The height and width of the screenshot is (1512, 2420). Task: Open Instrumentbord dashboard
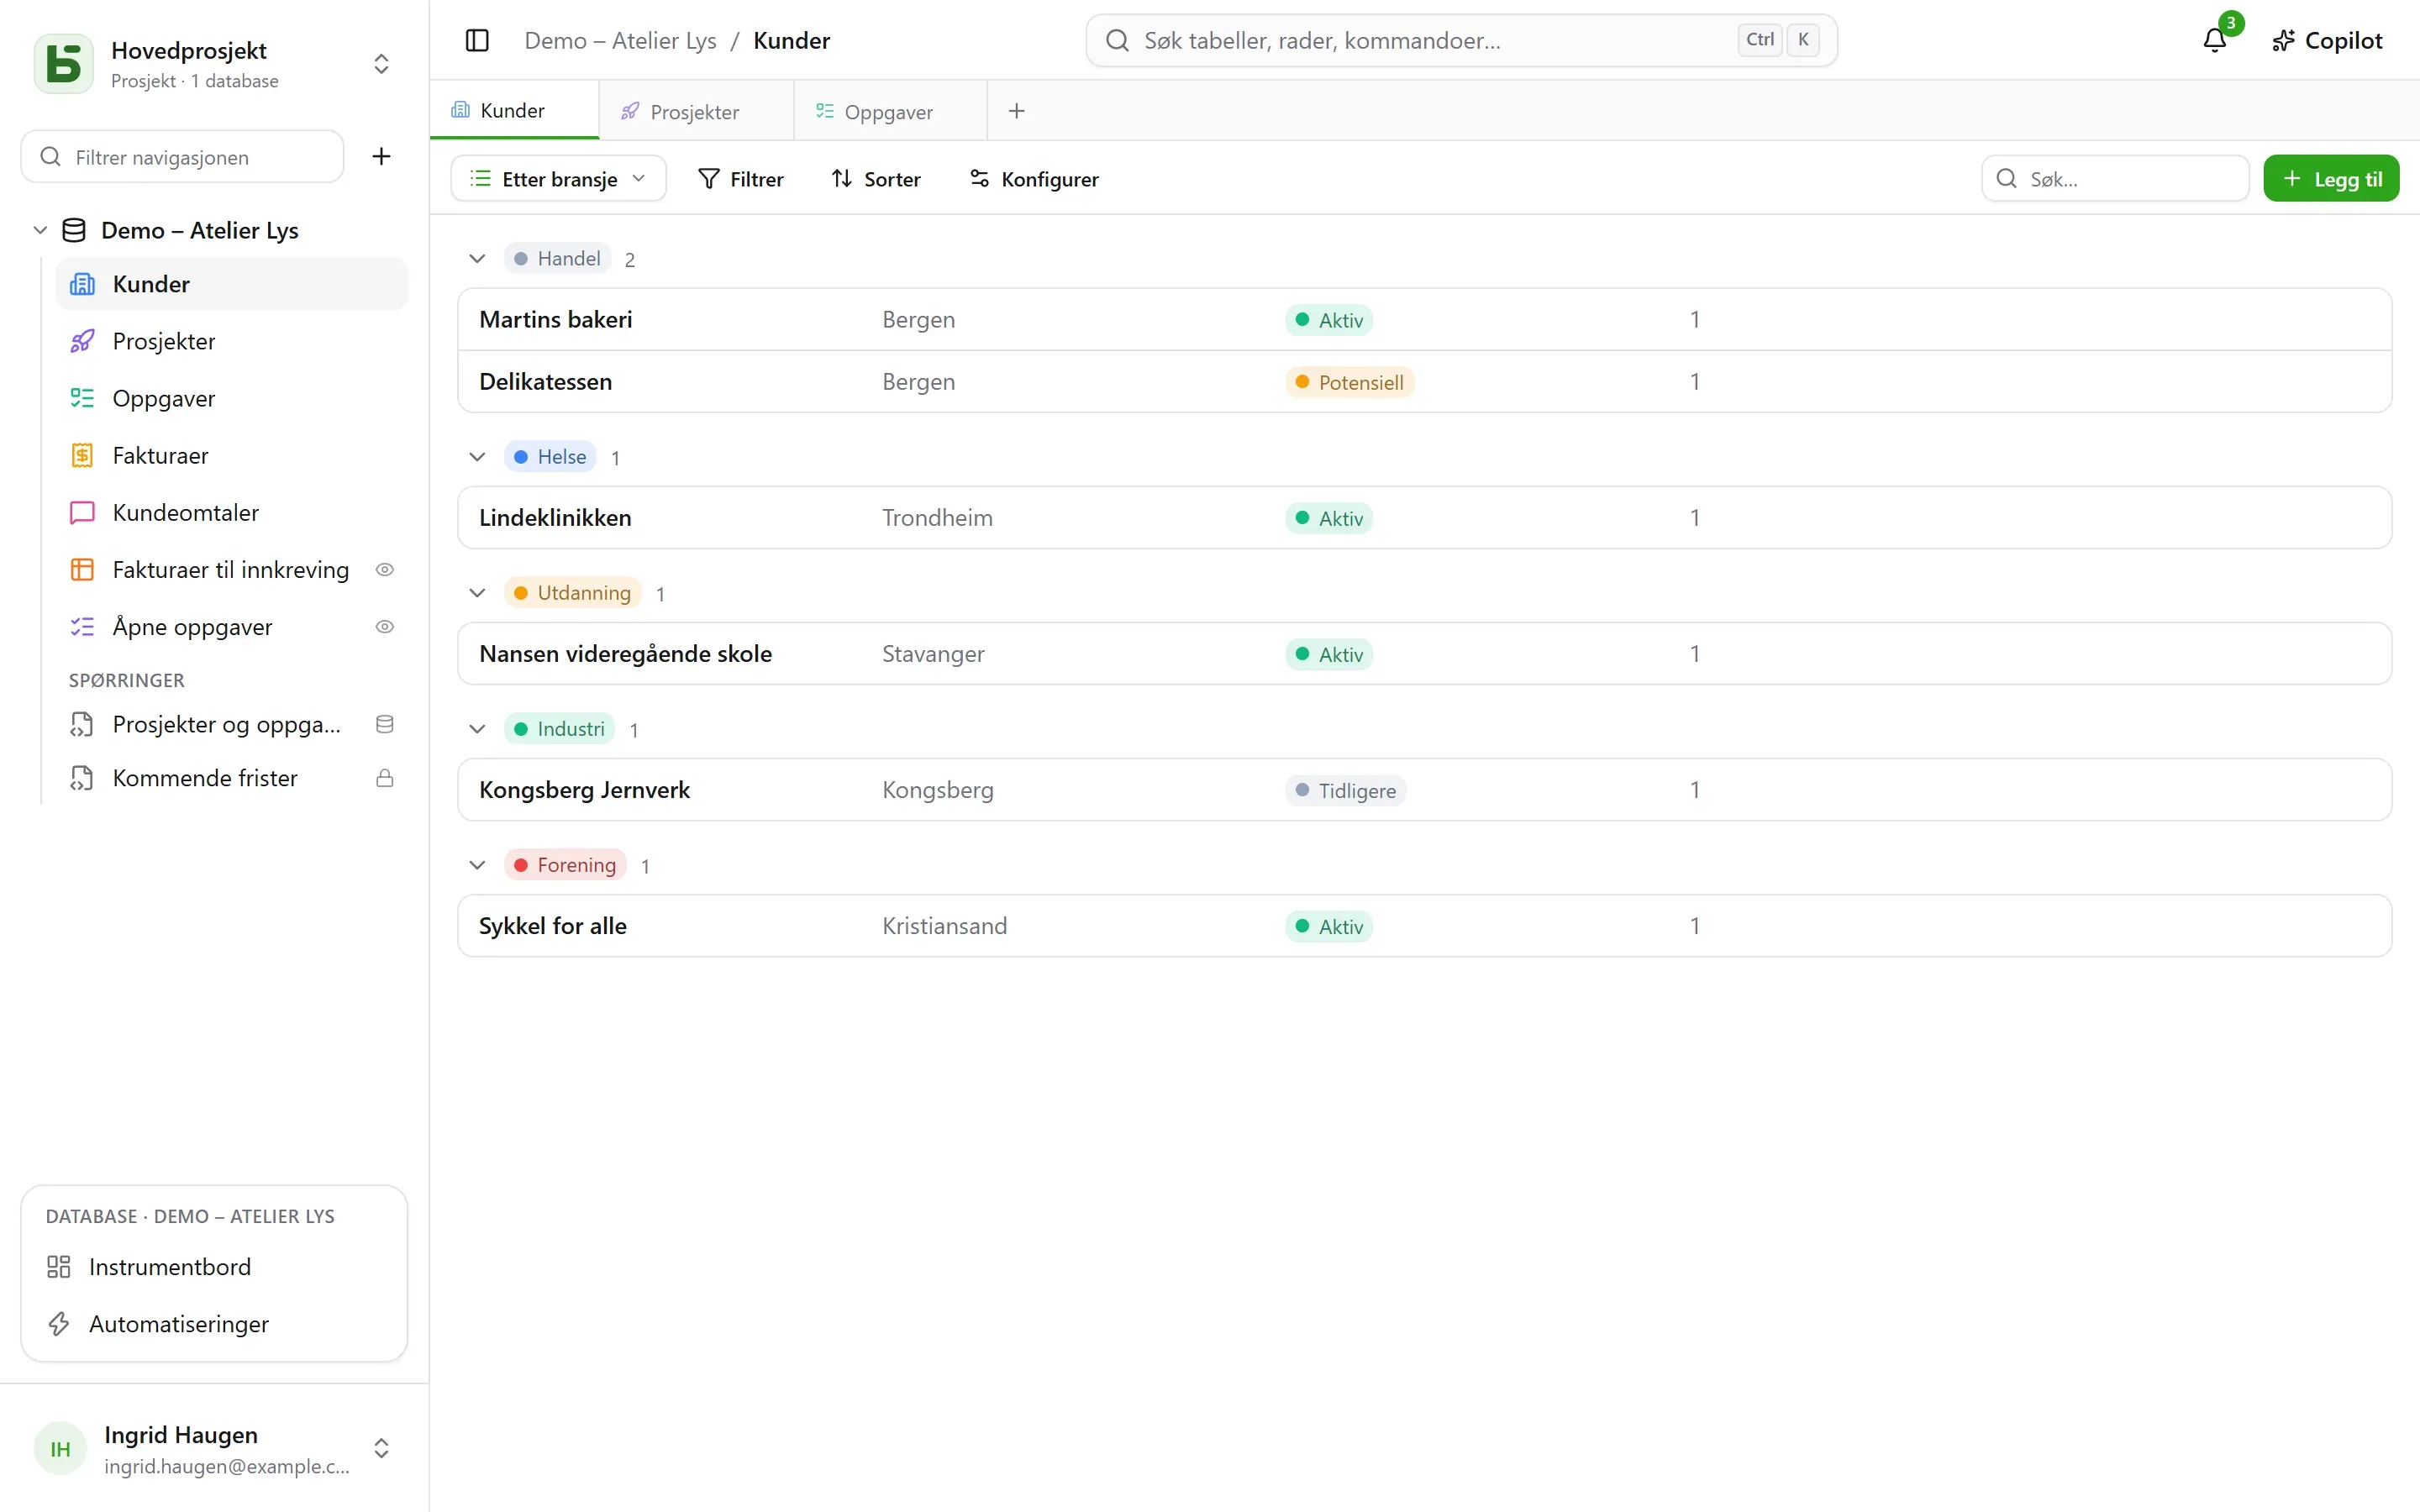[214, 1266]
